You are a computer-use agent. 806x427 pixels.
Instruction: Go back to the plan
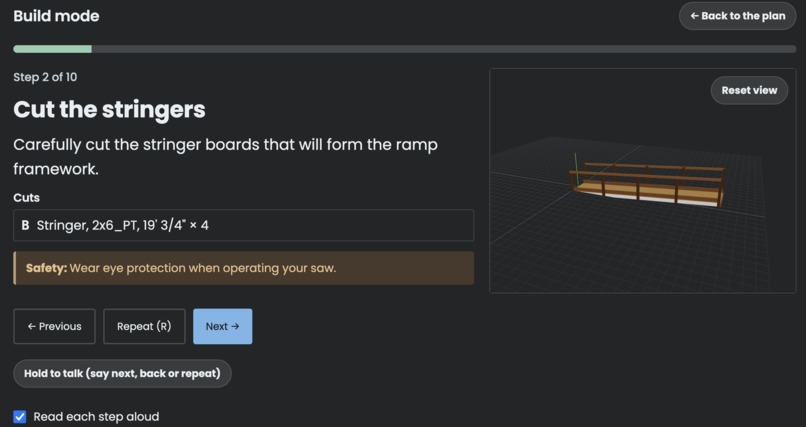tap(737, 16)
